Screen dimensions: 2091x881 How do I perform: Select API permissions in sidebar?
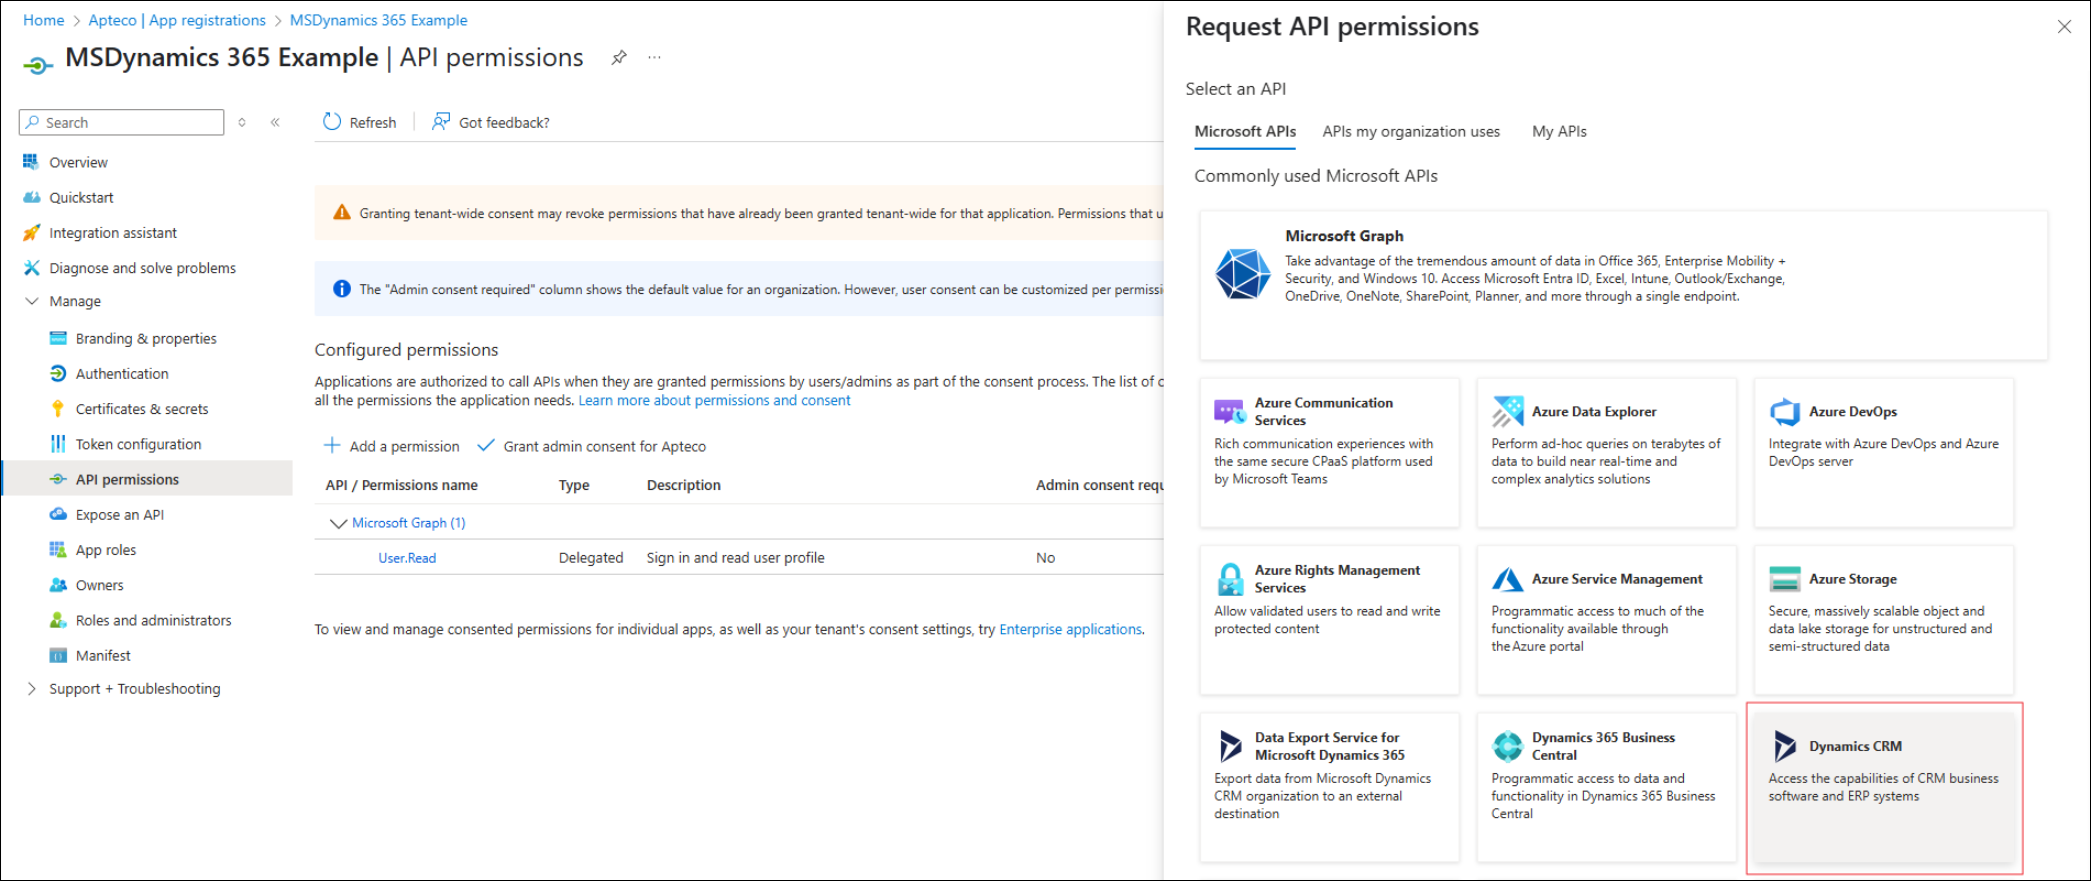click(x=147, y=479)
